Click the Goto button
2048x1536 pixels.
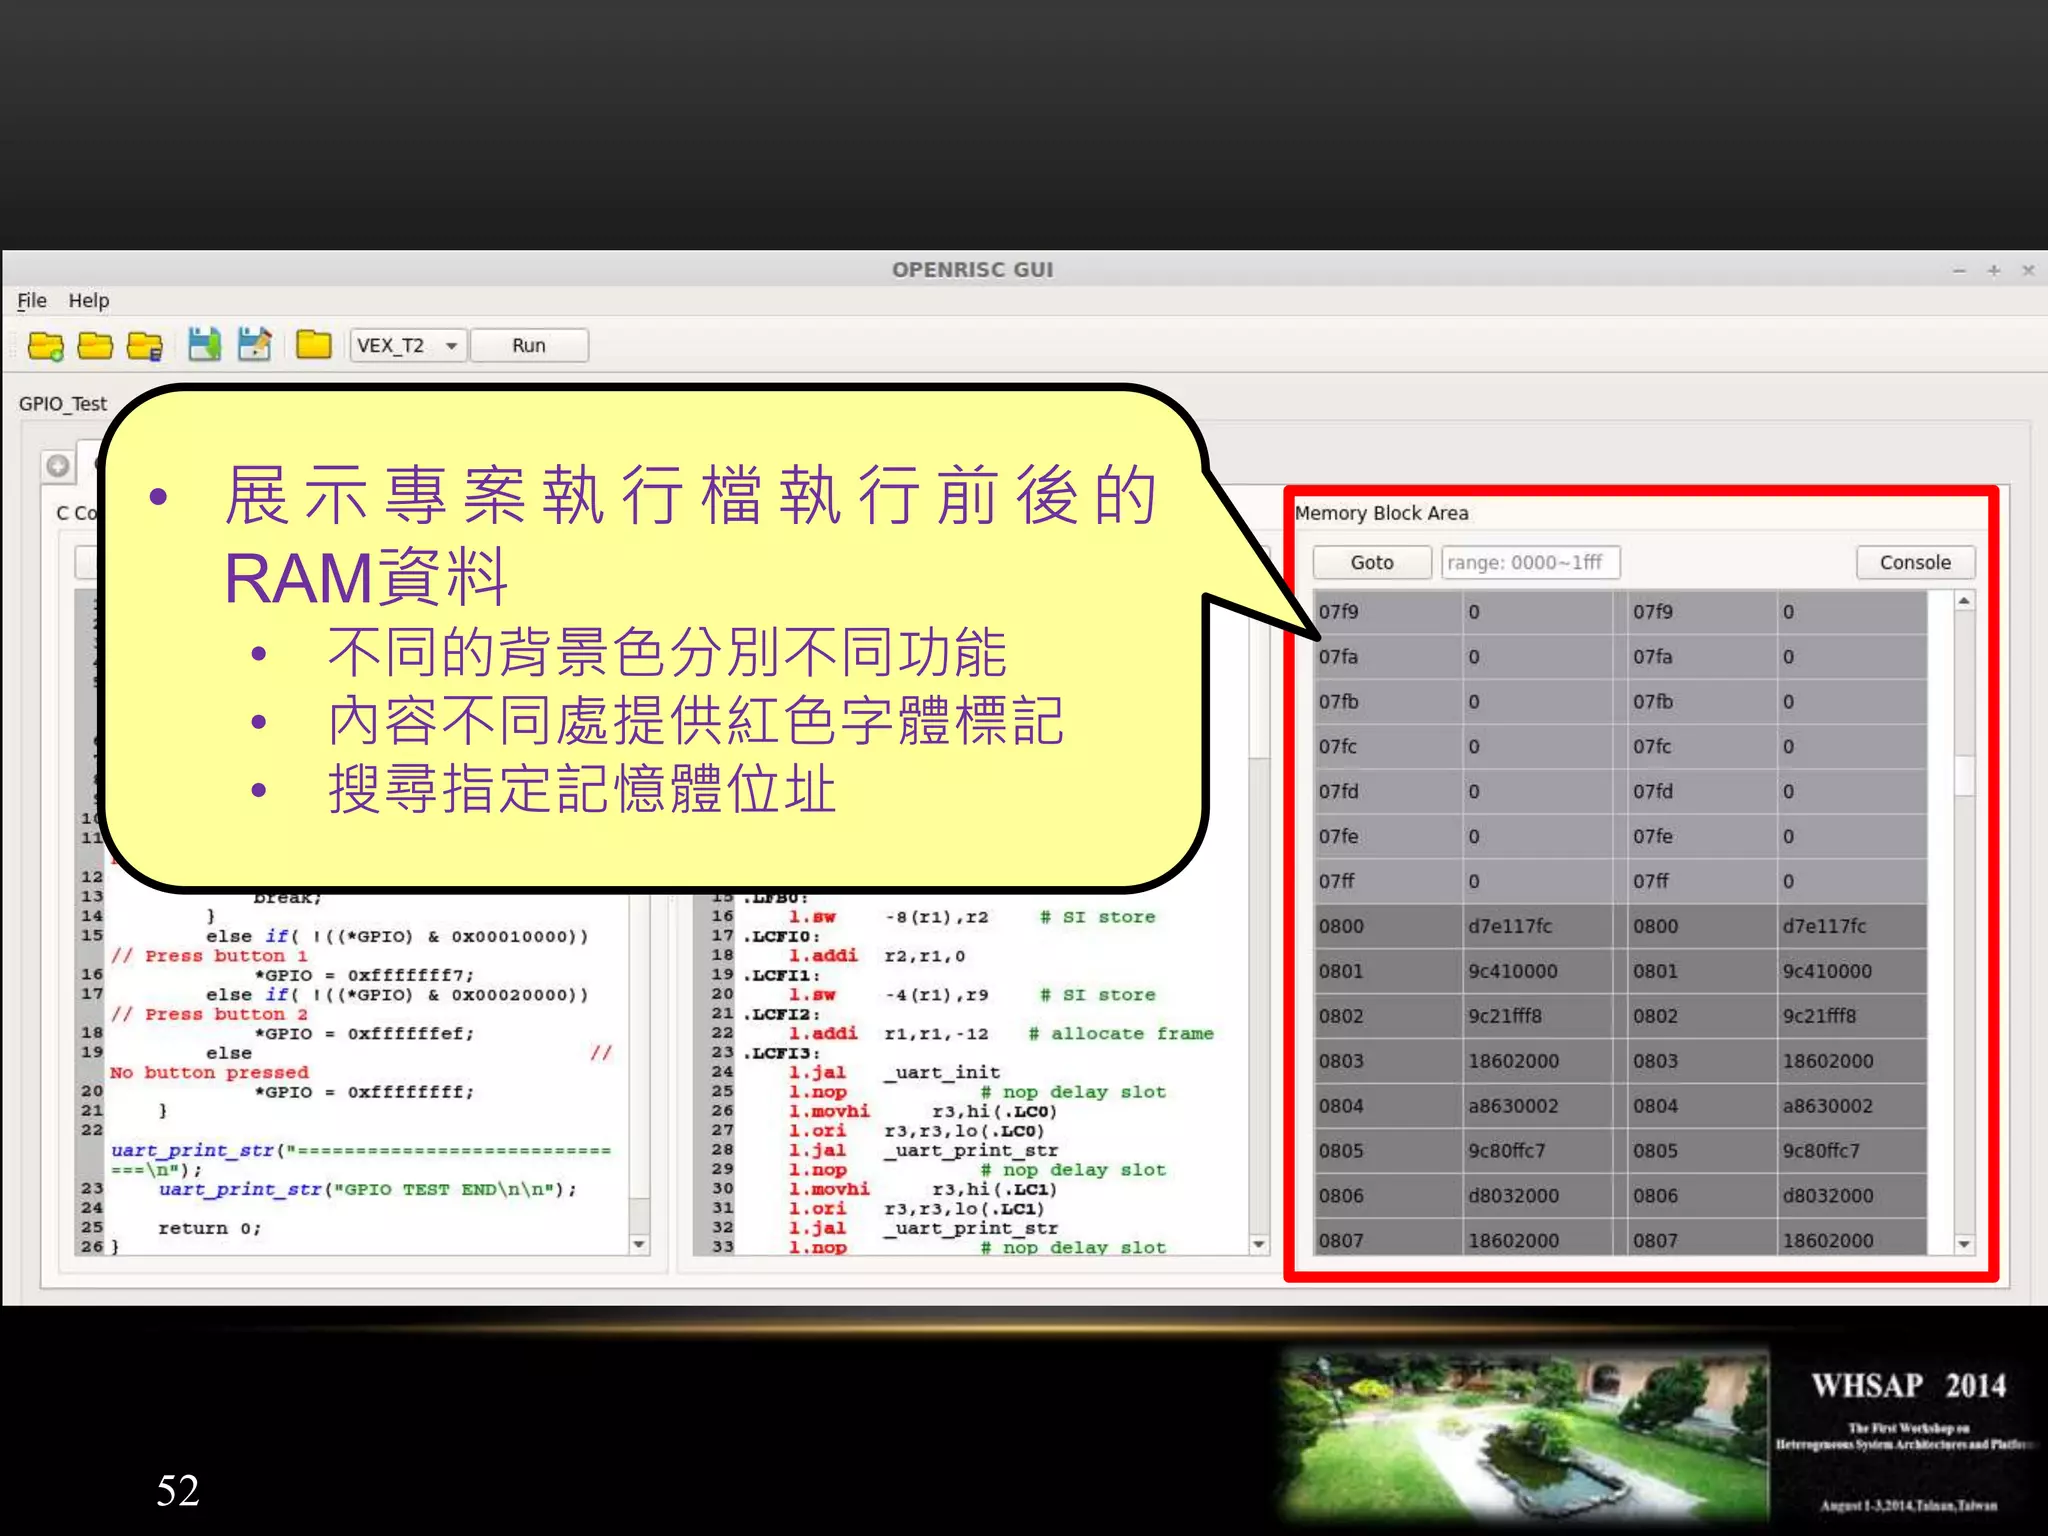(1371, 563)
